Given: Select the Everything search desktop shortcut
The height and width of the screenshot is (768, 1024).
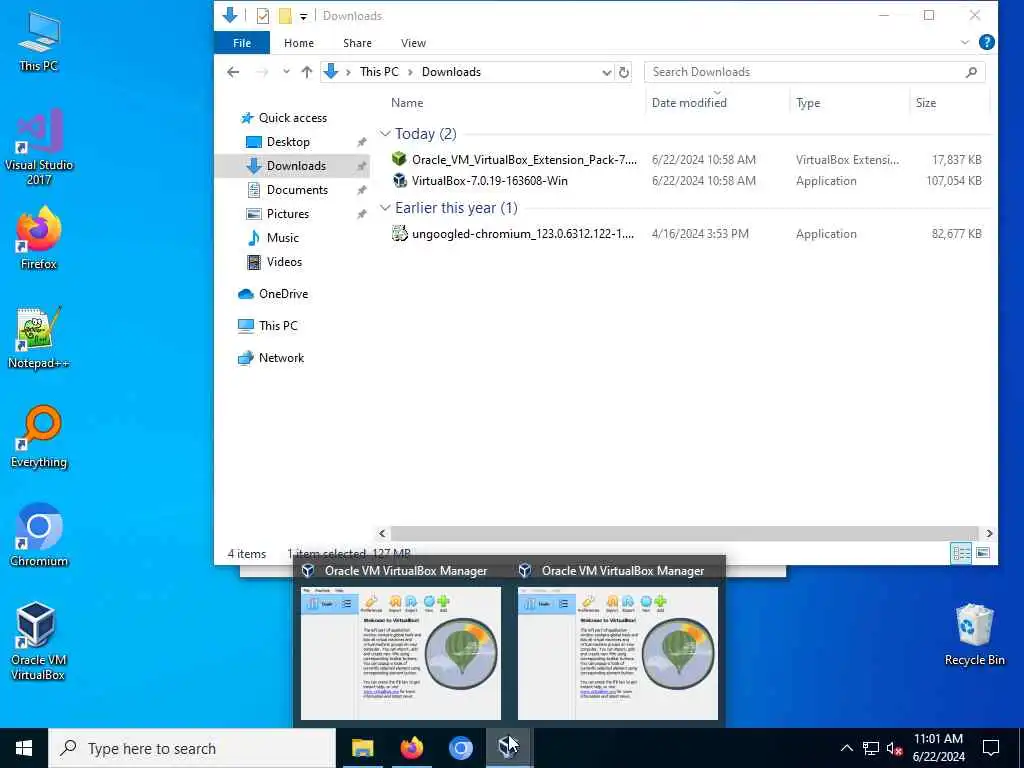Looking at the screenshot, I should click(39, 436).
